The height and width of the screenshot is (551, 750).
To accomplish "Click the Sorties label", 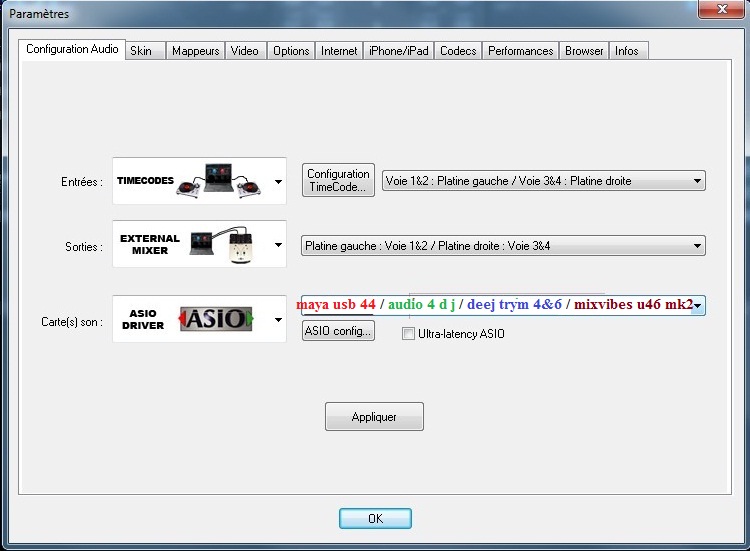I will click(84, 247).
